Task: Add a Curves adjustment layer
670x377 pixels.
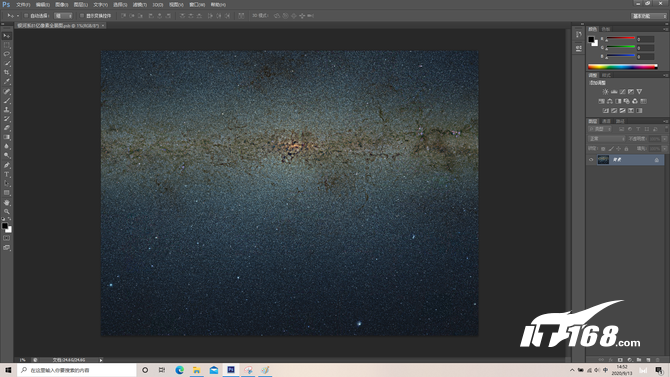Action: click(x=622, y=91)
